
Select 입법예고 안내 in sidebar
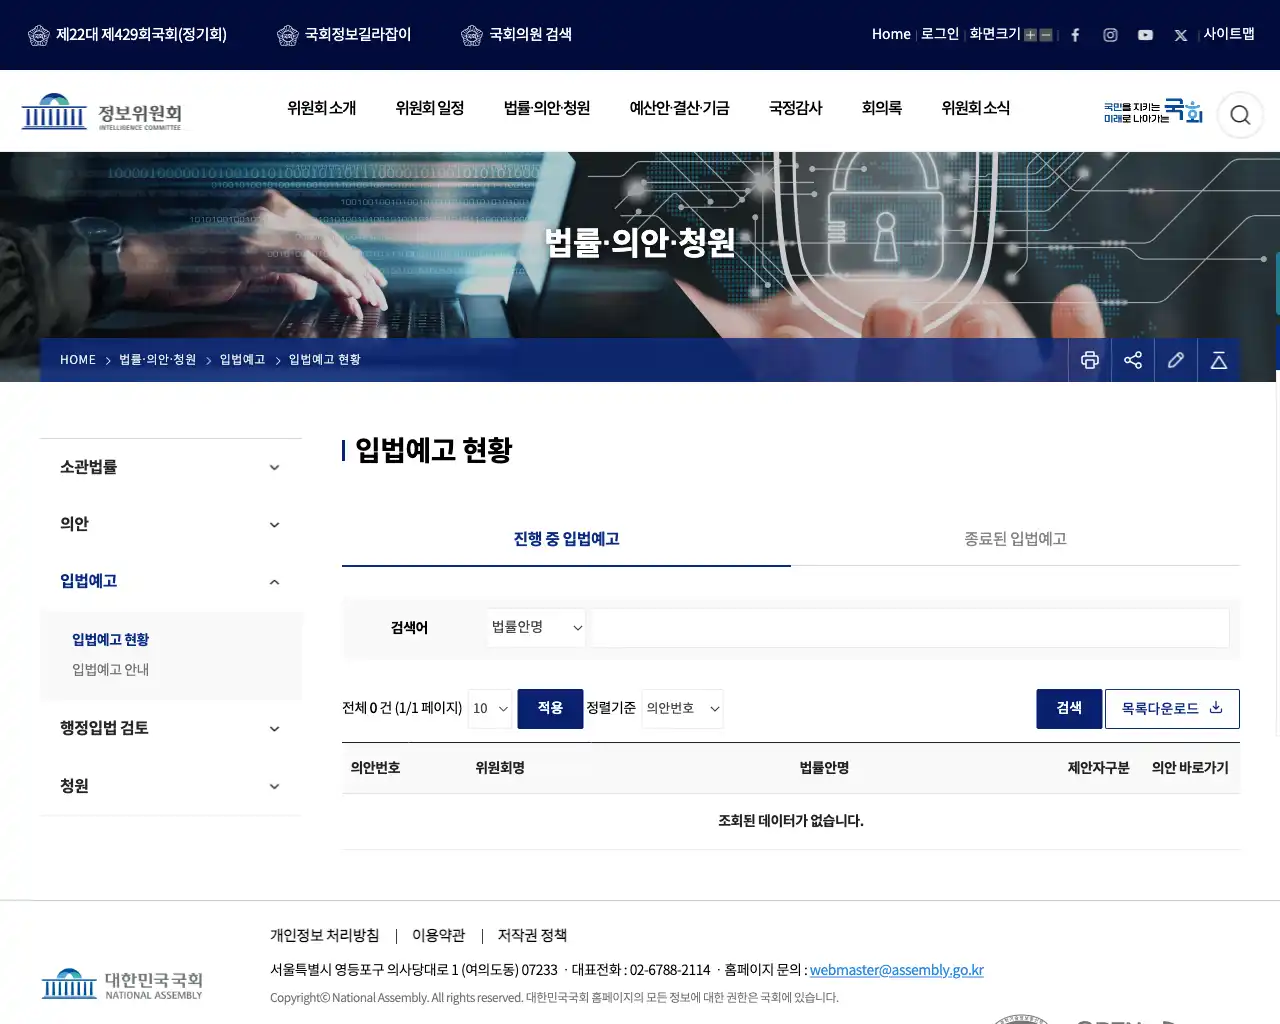[110, 670]
